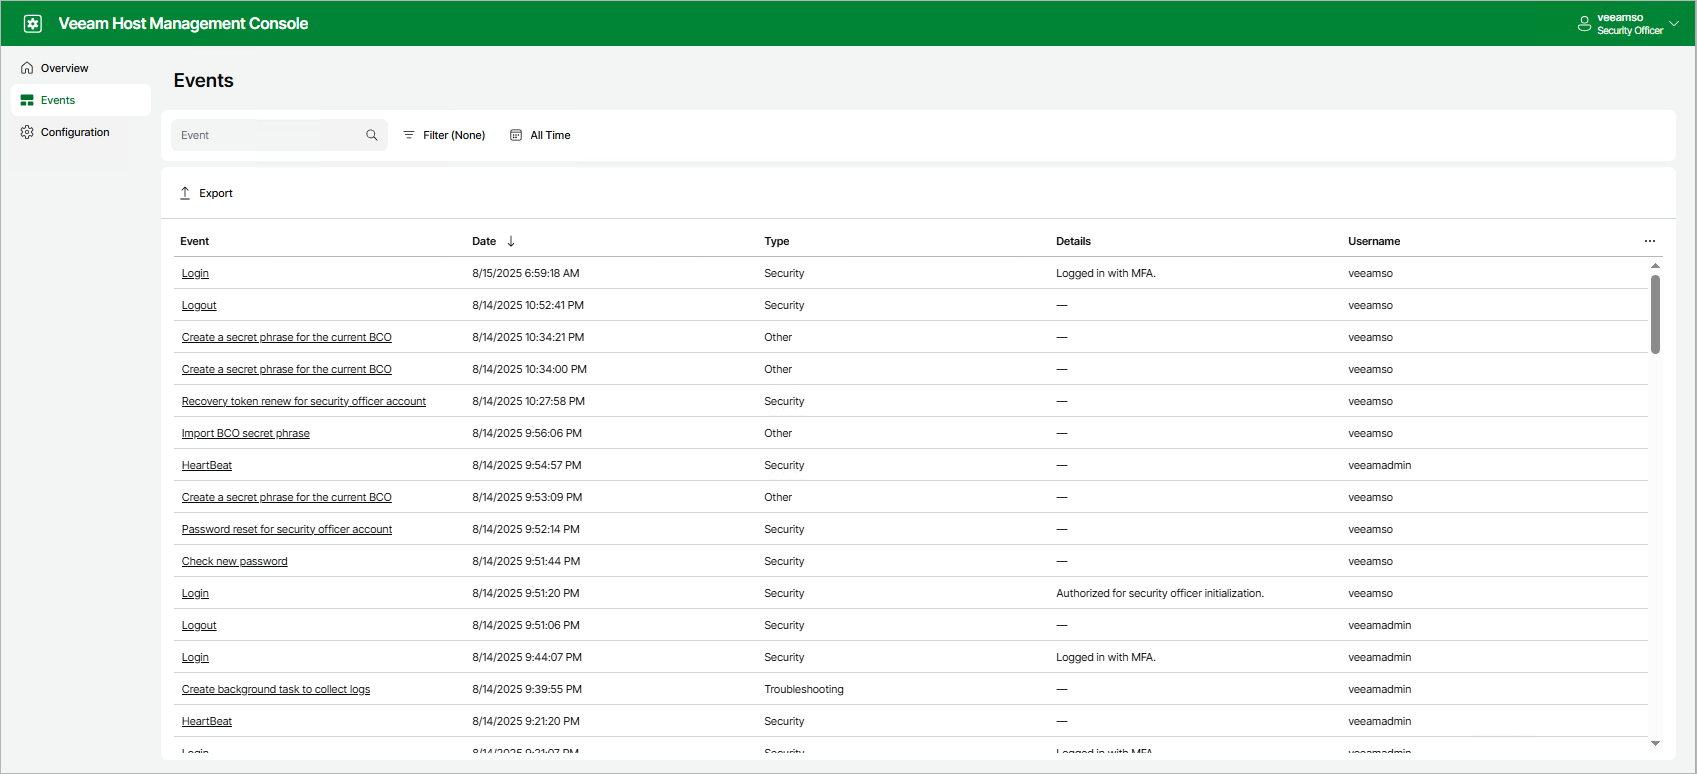Viewport: 1697px width, 774px height.
Task: Expand the veeamso account dropdown chevron
Action: pyautogui.click(x=1674, y=24)
